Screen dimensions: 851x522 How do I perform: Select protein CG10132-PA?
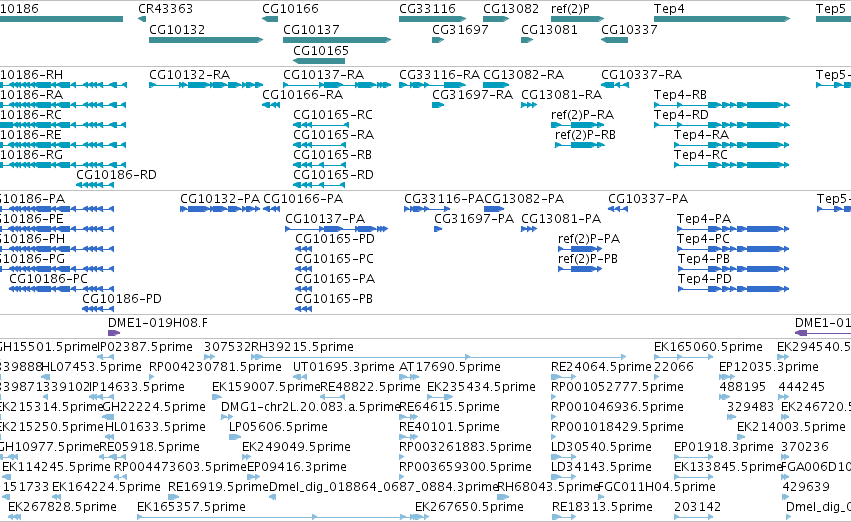coord(220,199)
